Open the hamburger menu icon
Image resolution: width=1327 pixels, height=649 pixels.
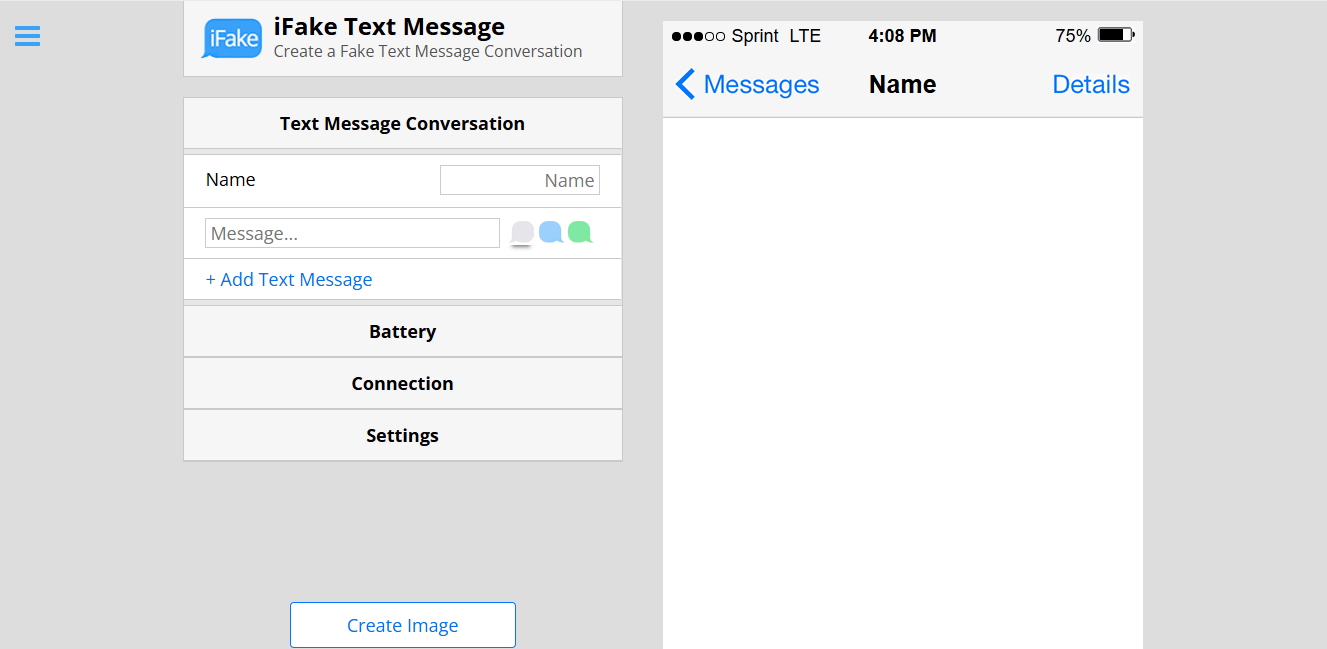(x=27, y=36)
